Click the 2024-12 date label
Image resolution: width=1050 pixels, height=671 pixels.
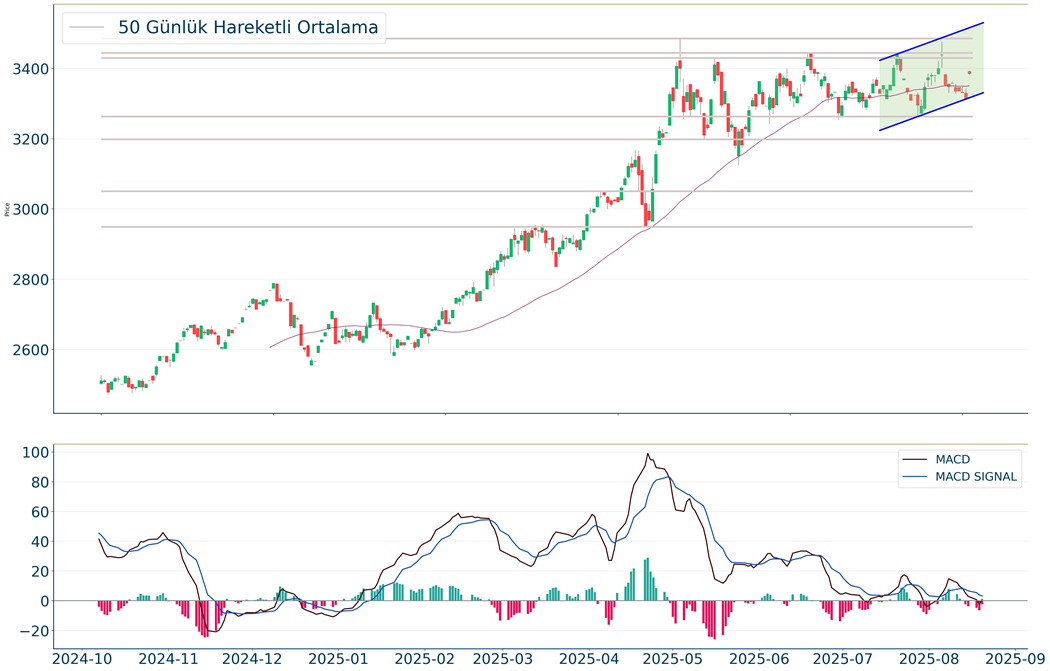tap(252, 659)
